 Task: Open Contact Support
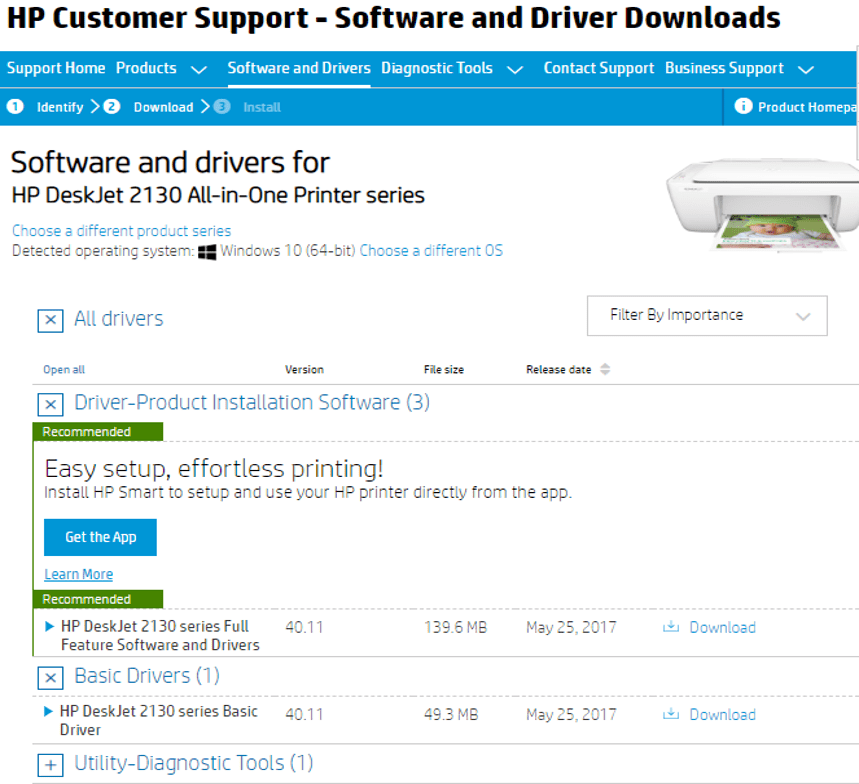click(x=599, y=68)
